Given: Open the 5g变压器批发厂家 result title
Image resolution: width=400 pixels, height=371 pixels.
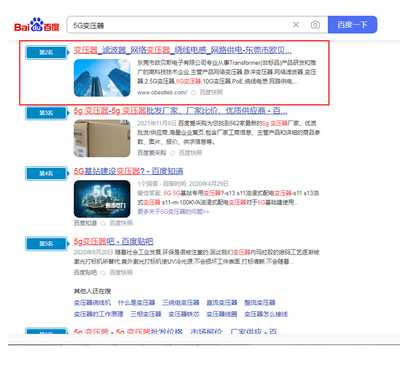Looking at the screenshot, I should 180,111.
